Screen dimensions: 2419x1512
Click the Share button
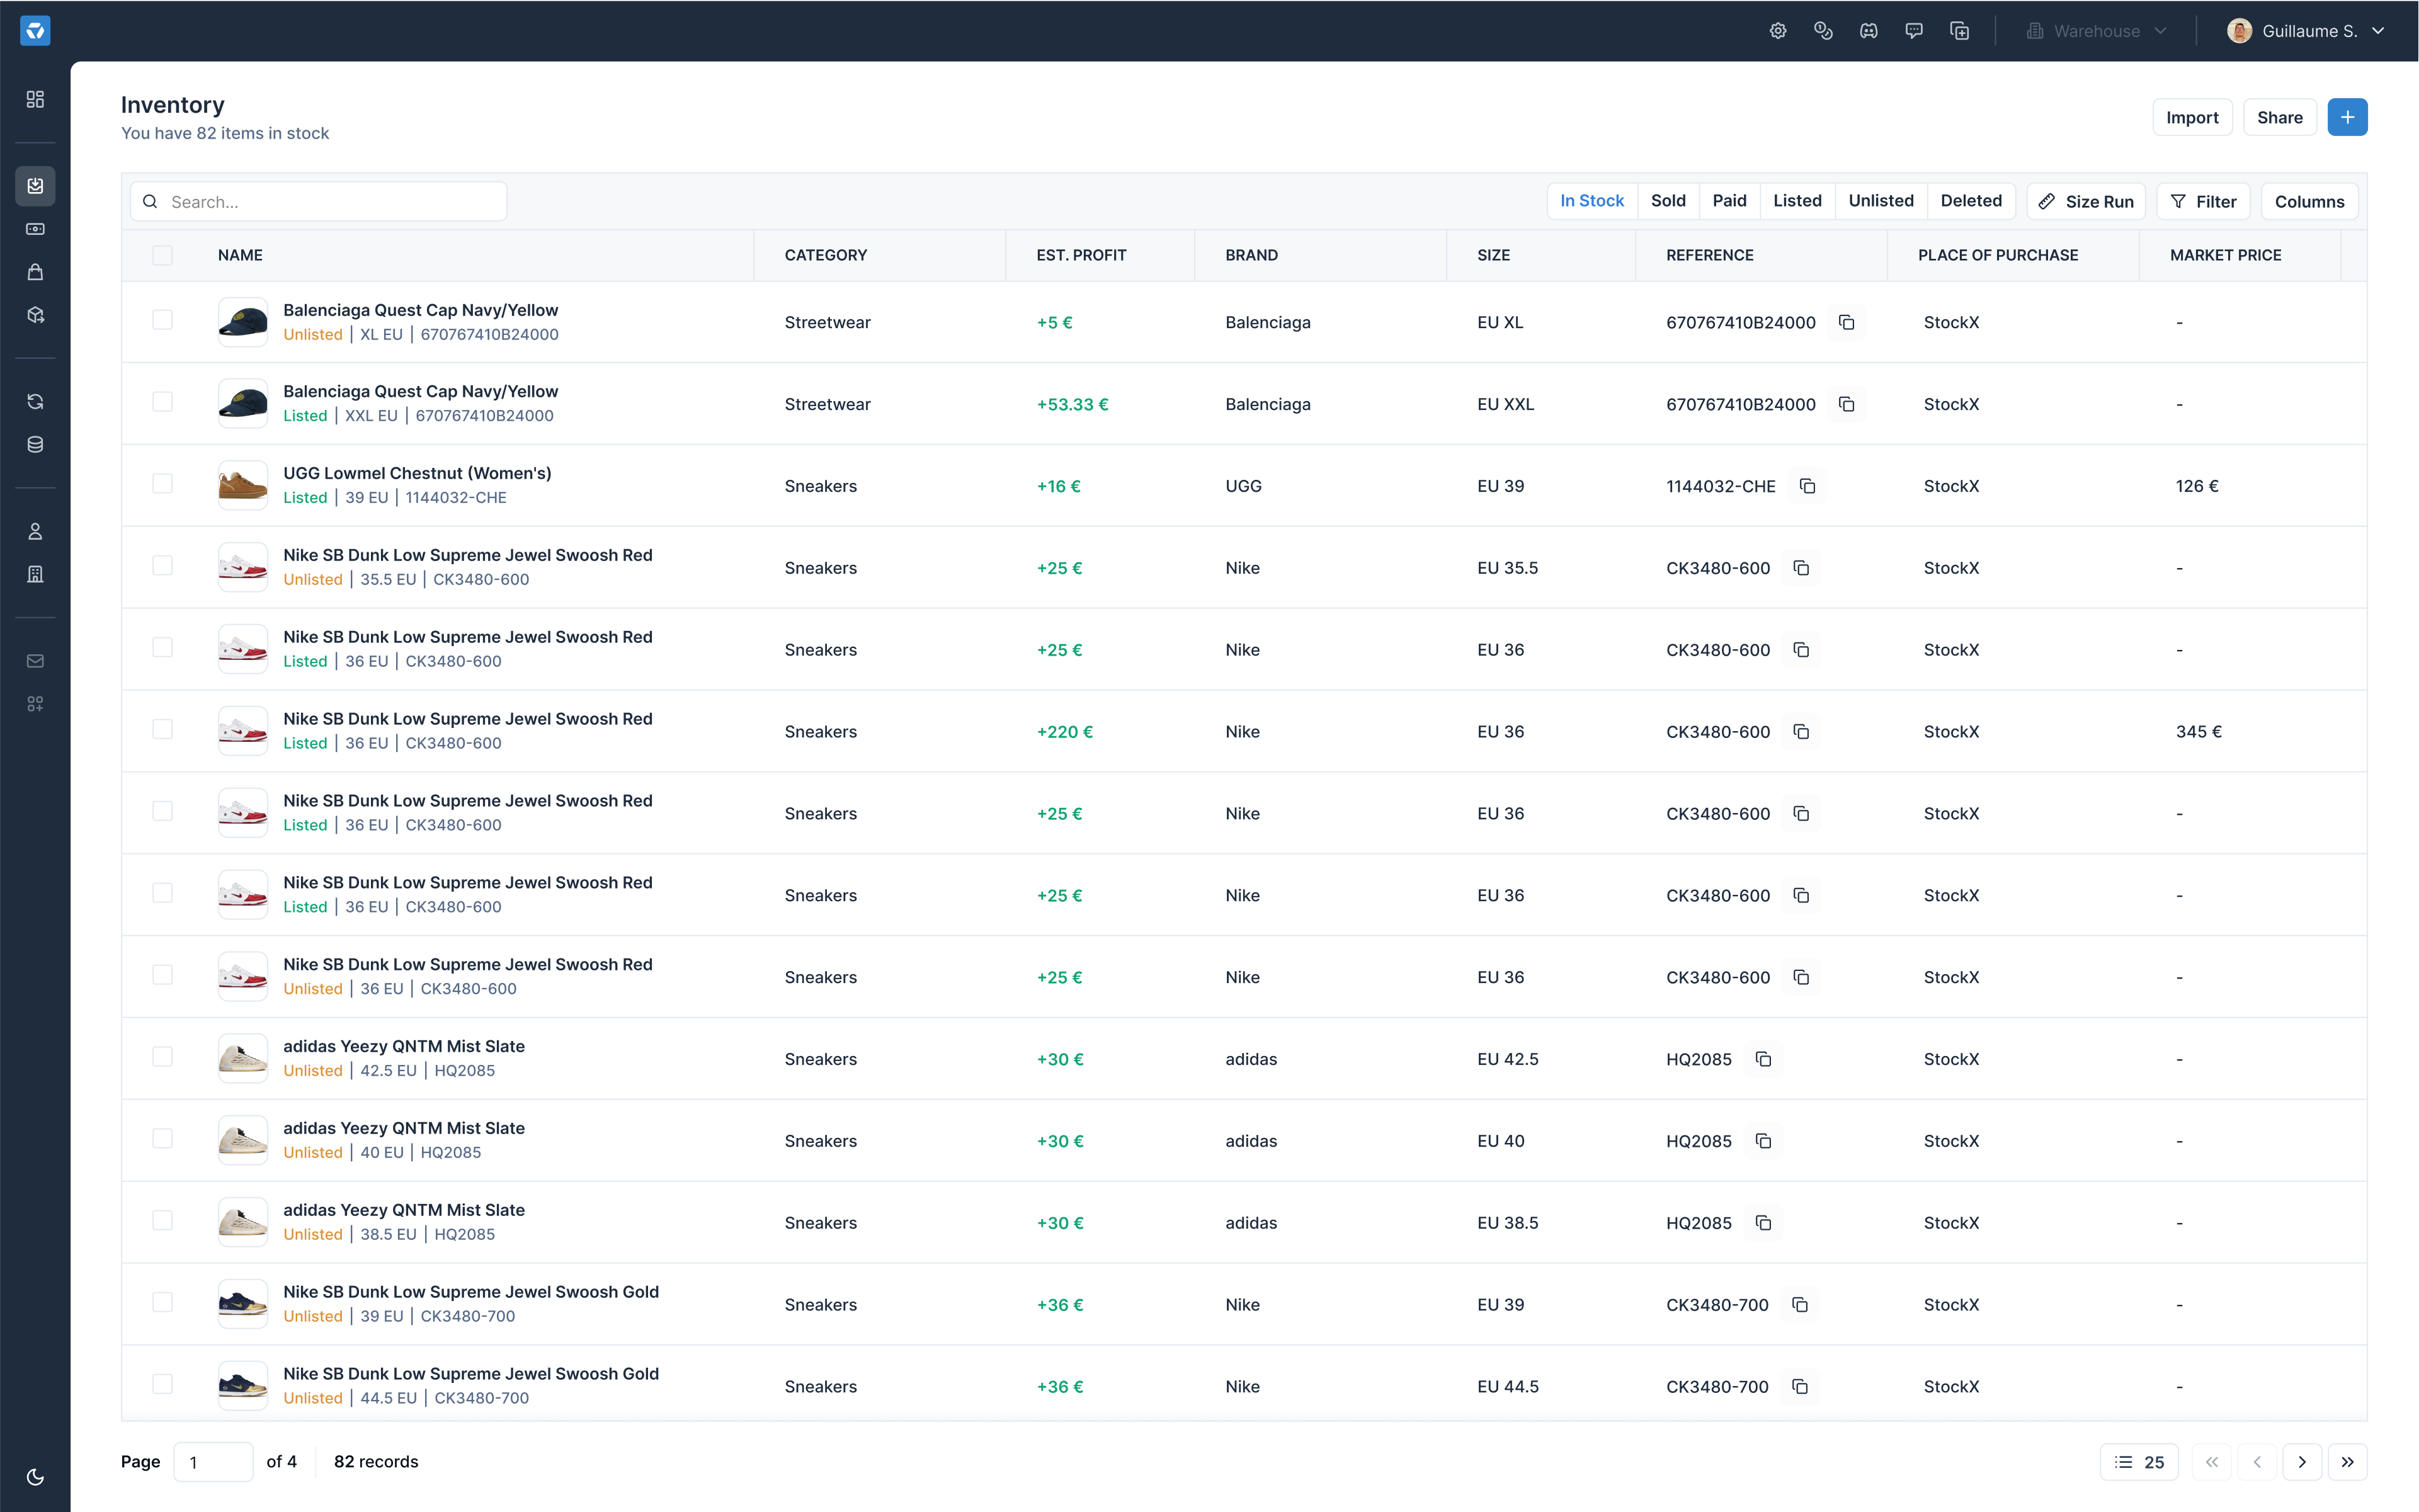[2279, 117]
